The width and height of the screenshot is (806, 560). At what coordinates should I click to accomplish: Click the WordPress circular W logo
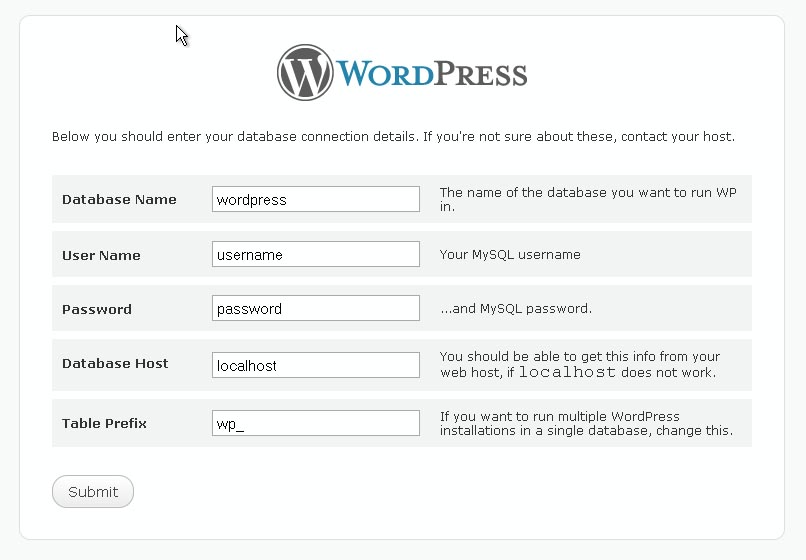pos(306,73)
